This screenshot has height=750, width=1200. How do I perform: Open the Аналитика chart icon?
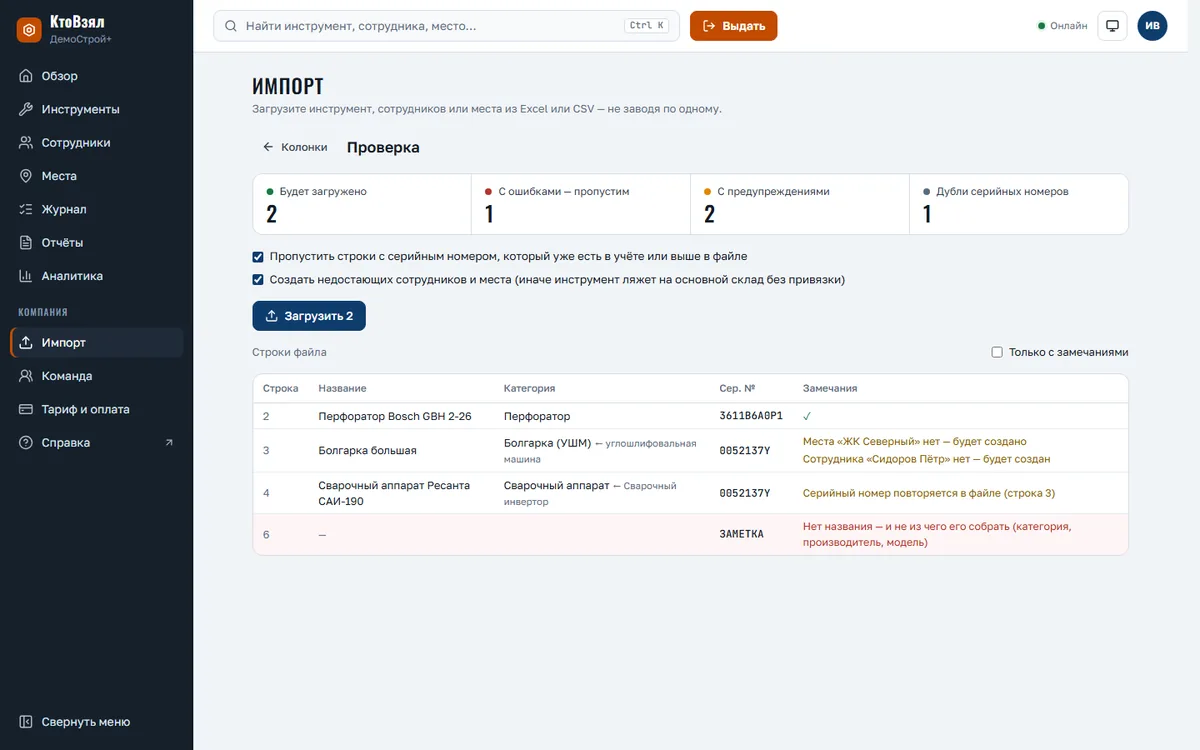point(26,276)
